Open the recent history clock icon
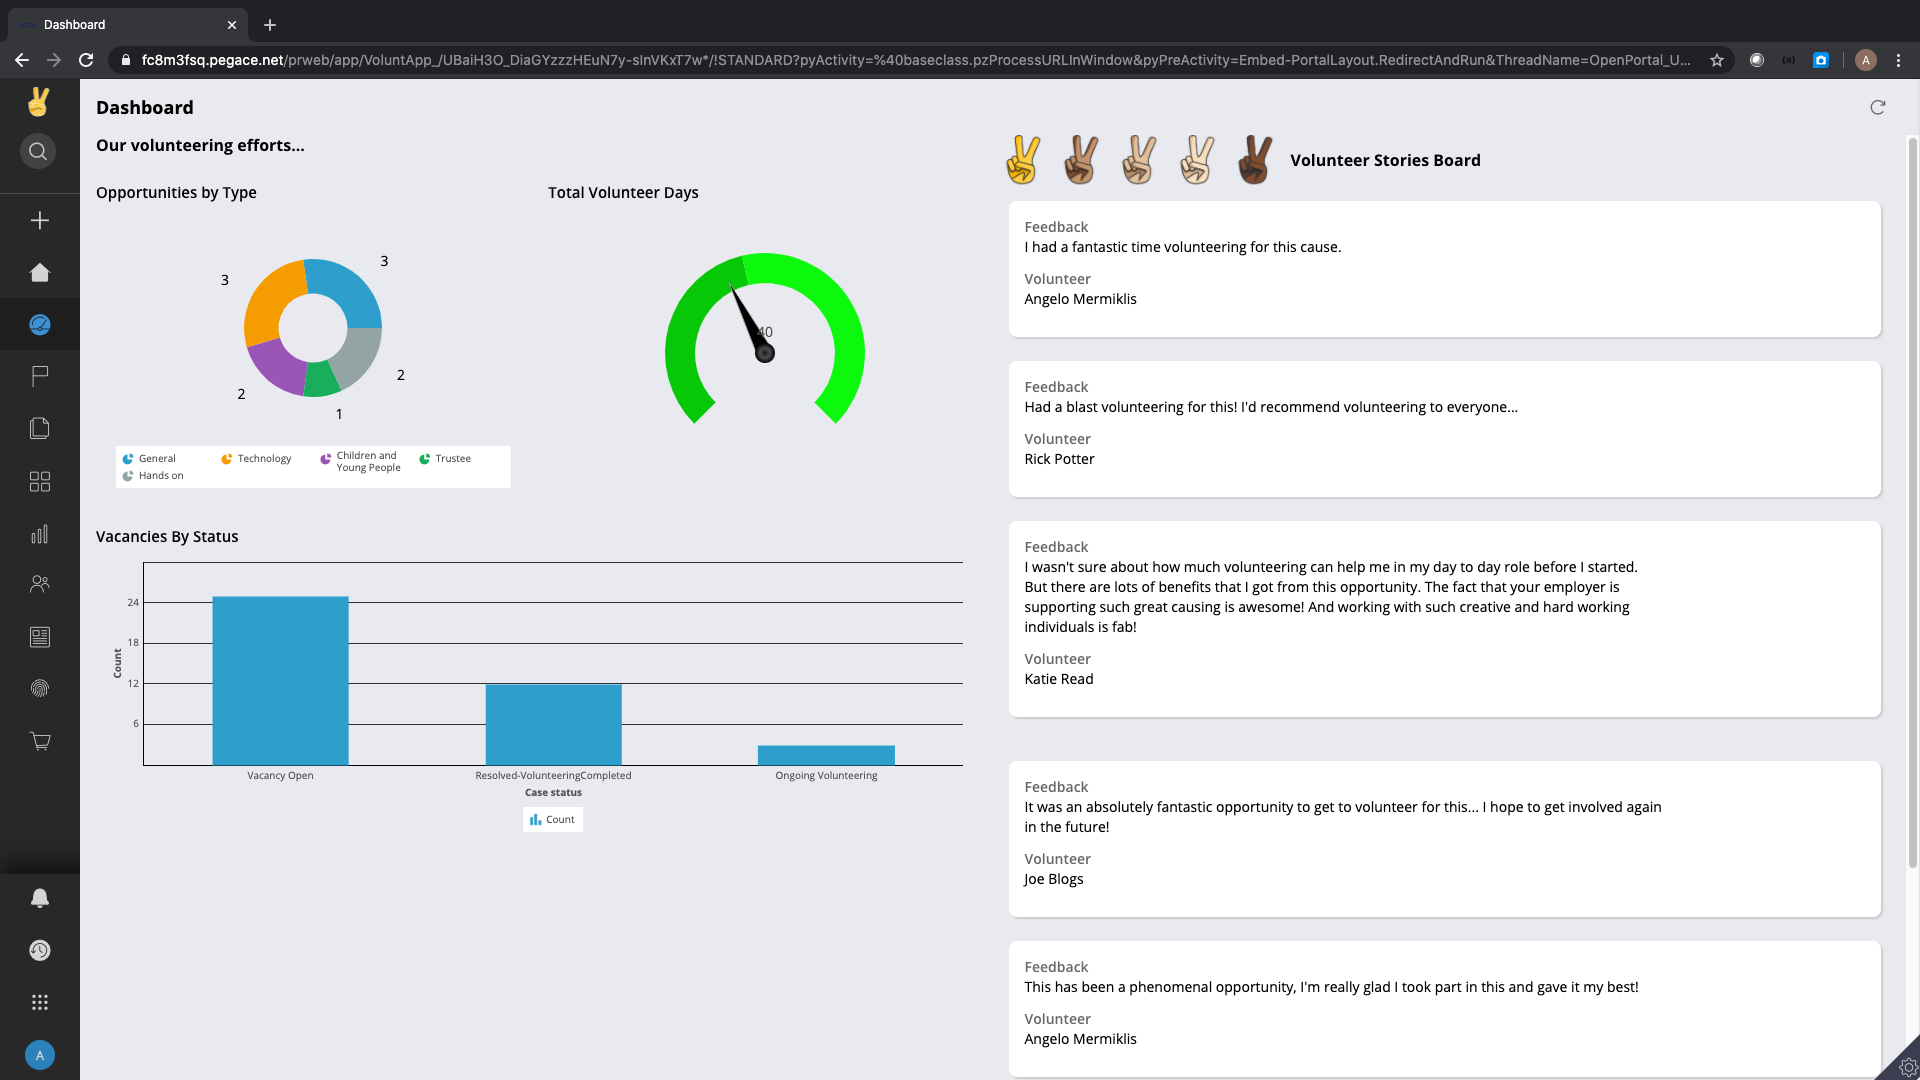The height and width of the screenshot is (1080, 1920). (40, 950)
